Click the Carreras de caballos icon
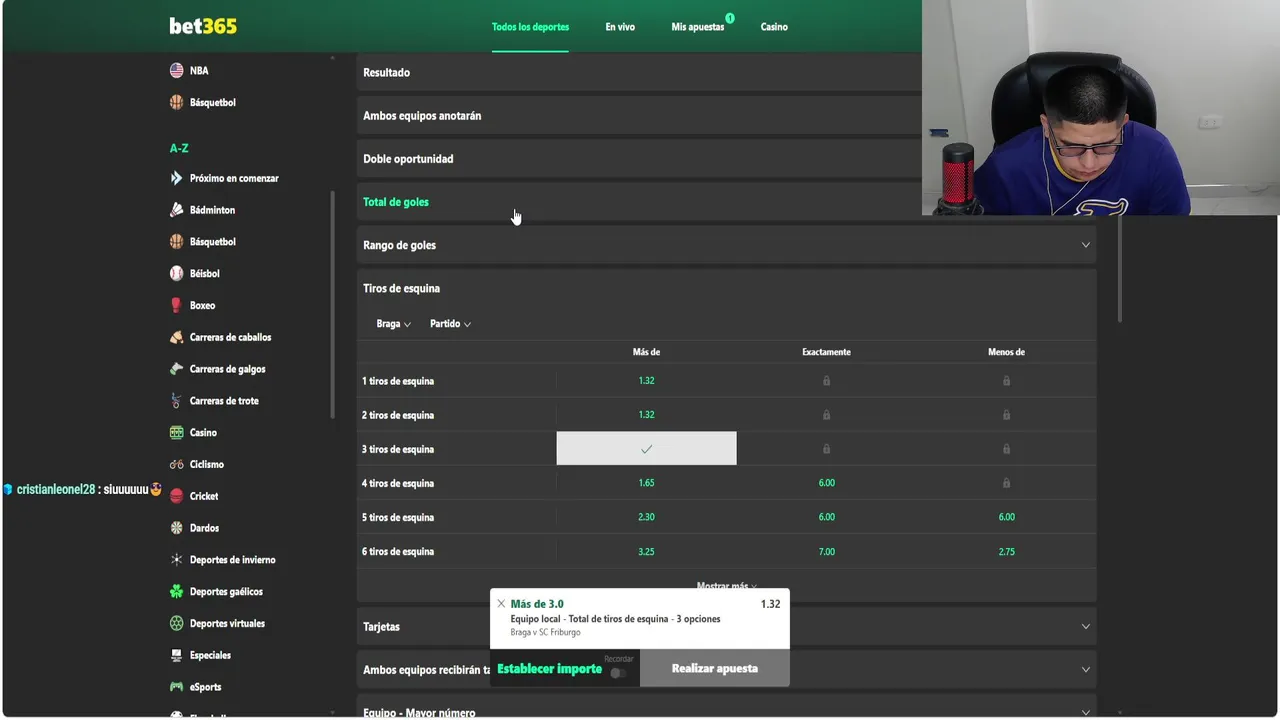Viewport: 1280px width, 720px height. tap(176, 337)
